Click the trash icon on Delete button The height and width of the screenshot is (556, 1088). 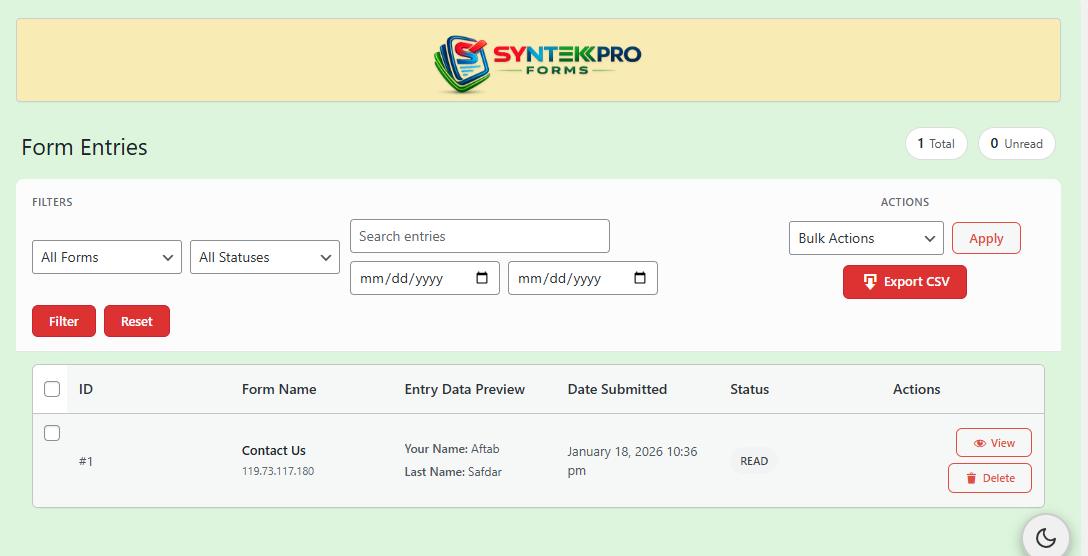971,478
